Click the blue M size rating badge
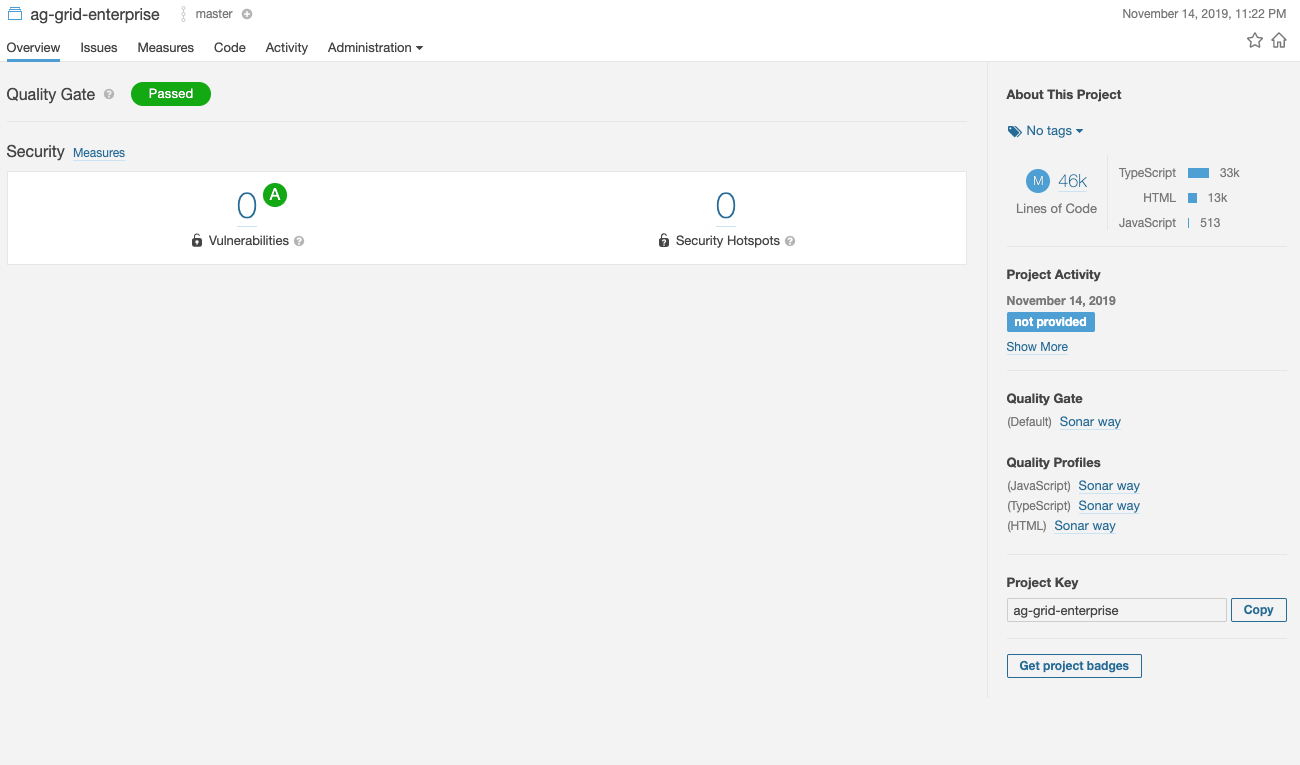This screenshot has height=765, width=1300. (1038, 181)
